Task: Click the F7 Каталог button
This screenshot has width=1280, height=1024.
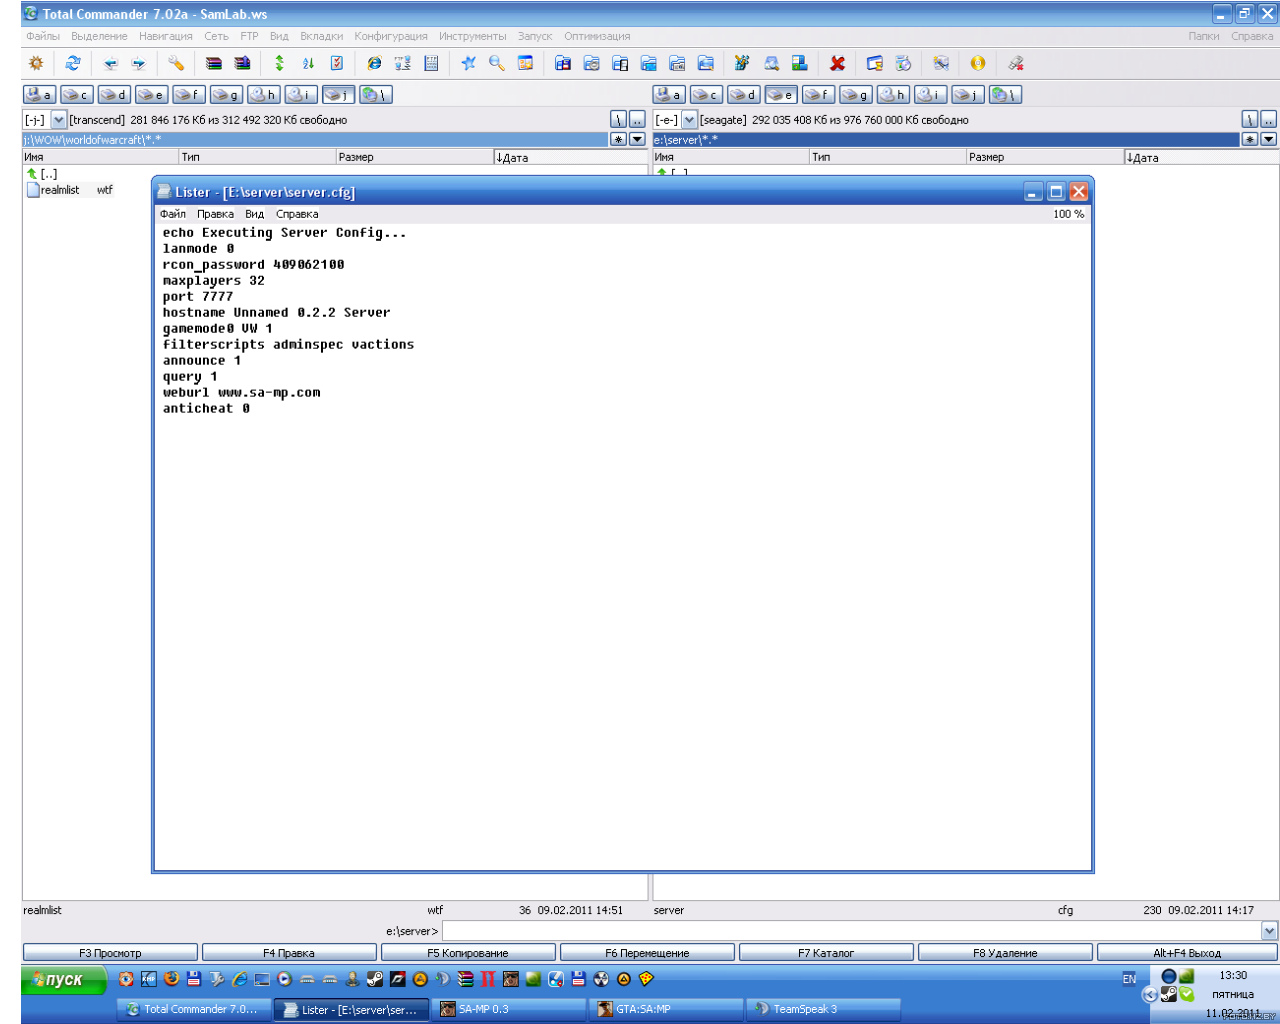Action: (x=826, y=953)
